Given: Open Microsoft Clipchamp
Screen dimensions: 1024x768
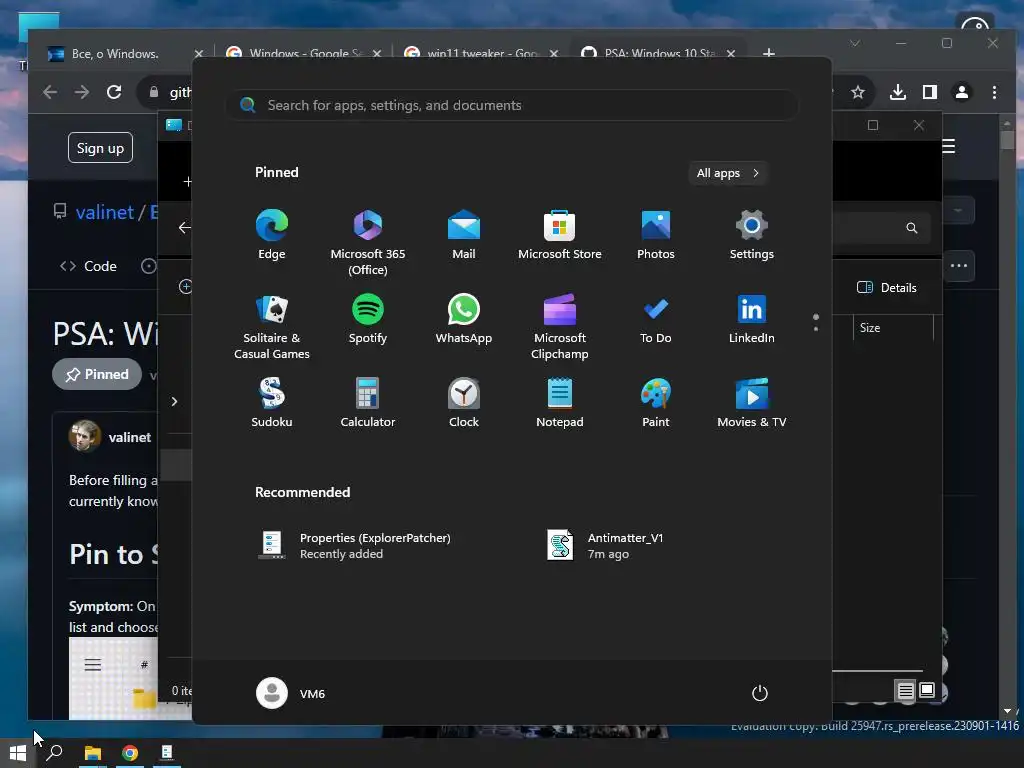Looking at the screenshot, I should (x=560, y=327).
